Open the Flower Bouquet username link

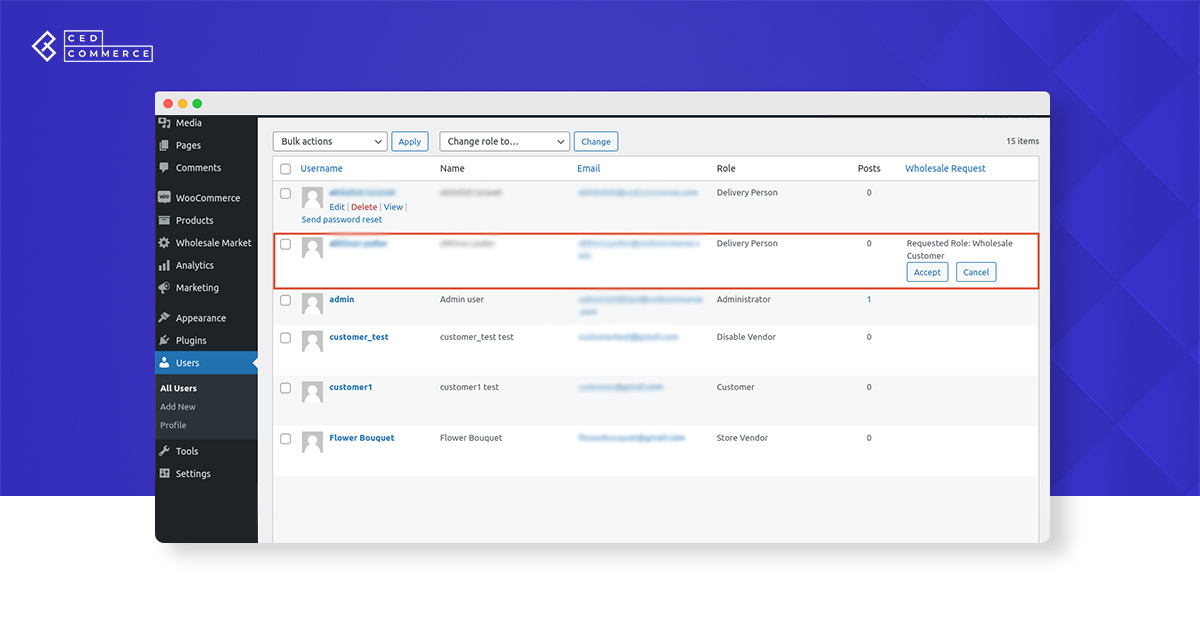pyautogui.click(x=362, y=438)
